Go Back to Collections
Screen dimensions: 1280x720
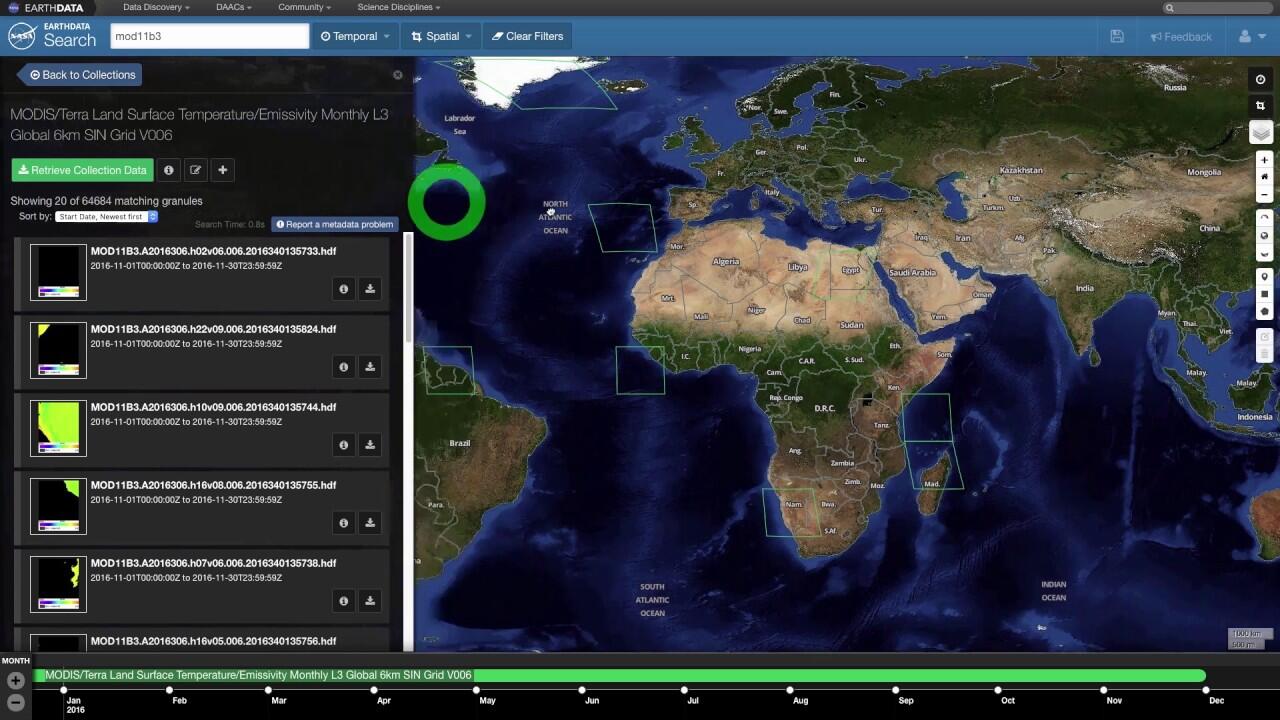[x=82, y=75]
